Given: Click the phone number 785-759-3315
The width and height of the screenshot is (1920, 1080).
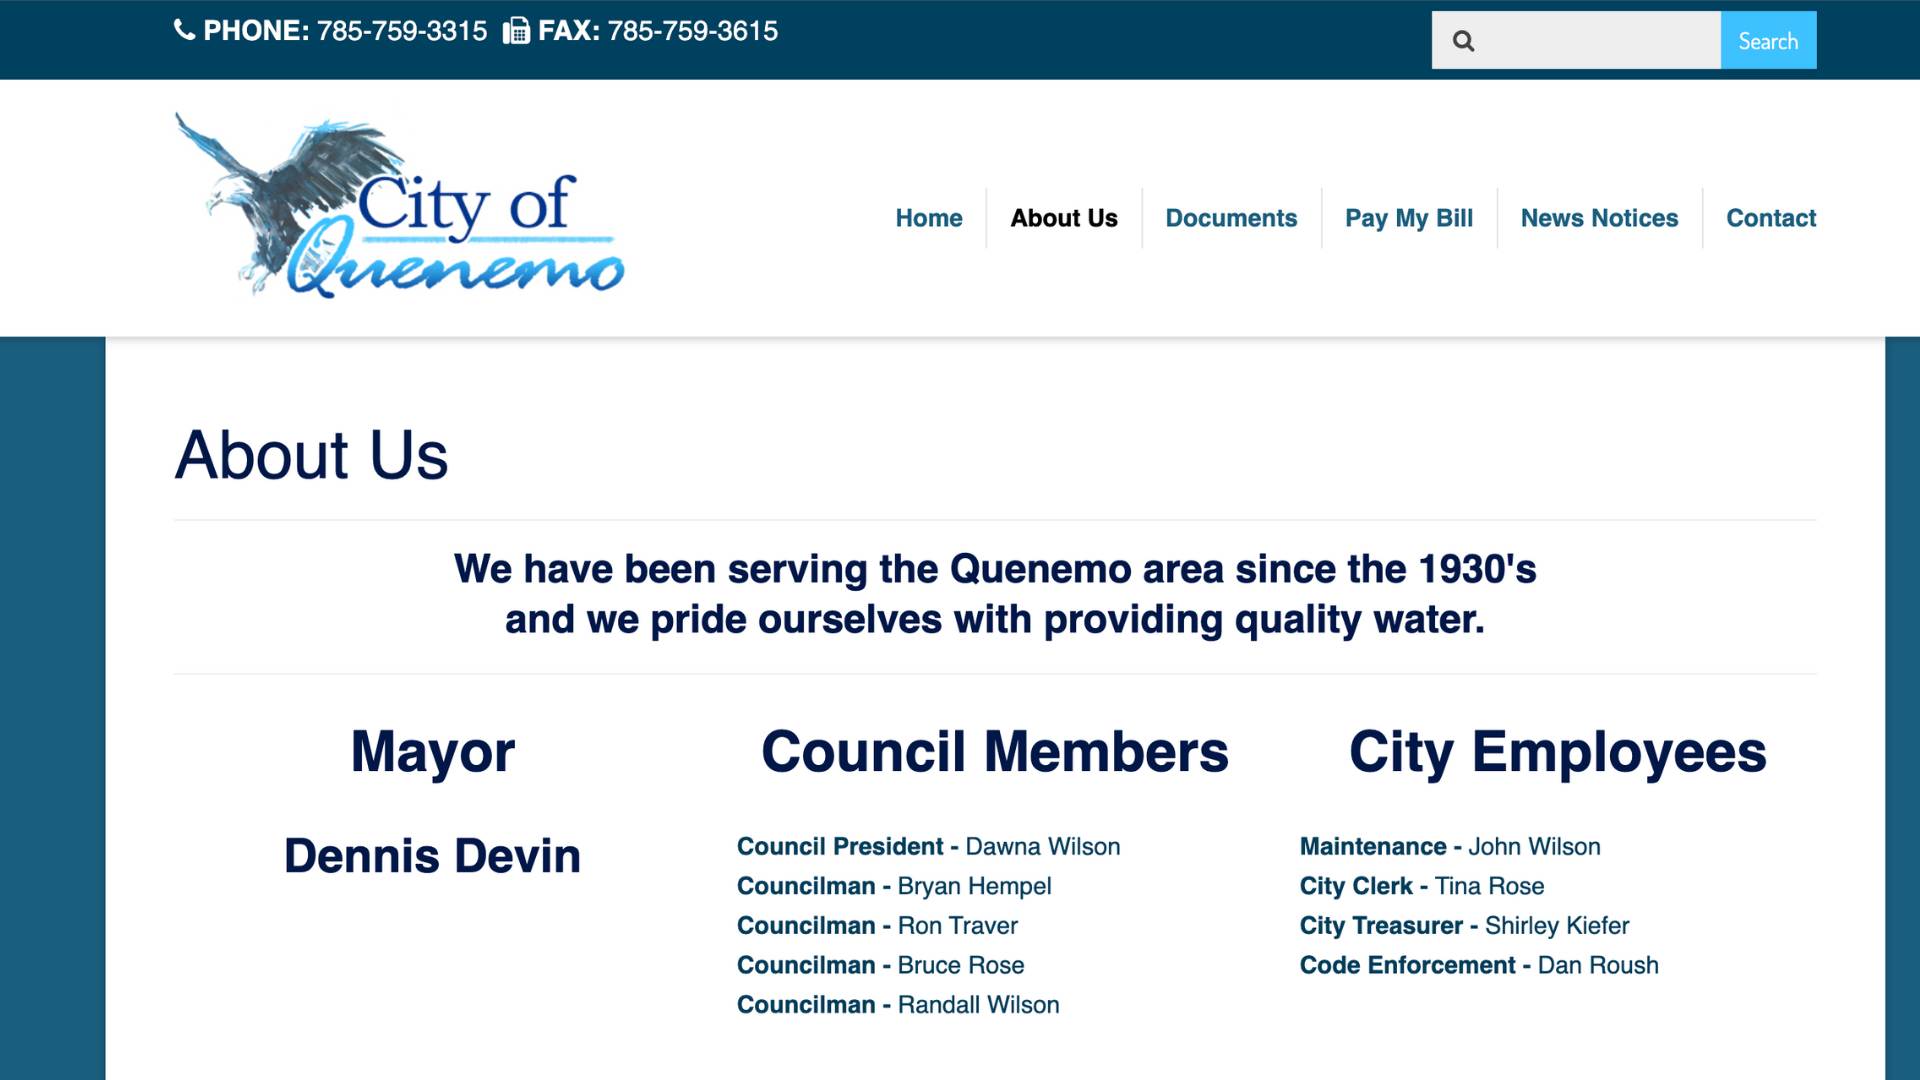Looking at the screenshot, I should coord(401,31).
